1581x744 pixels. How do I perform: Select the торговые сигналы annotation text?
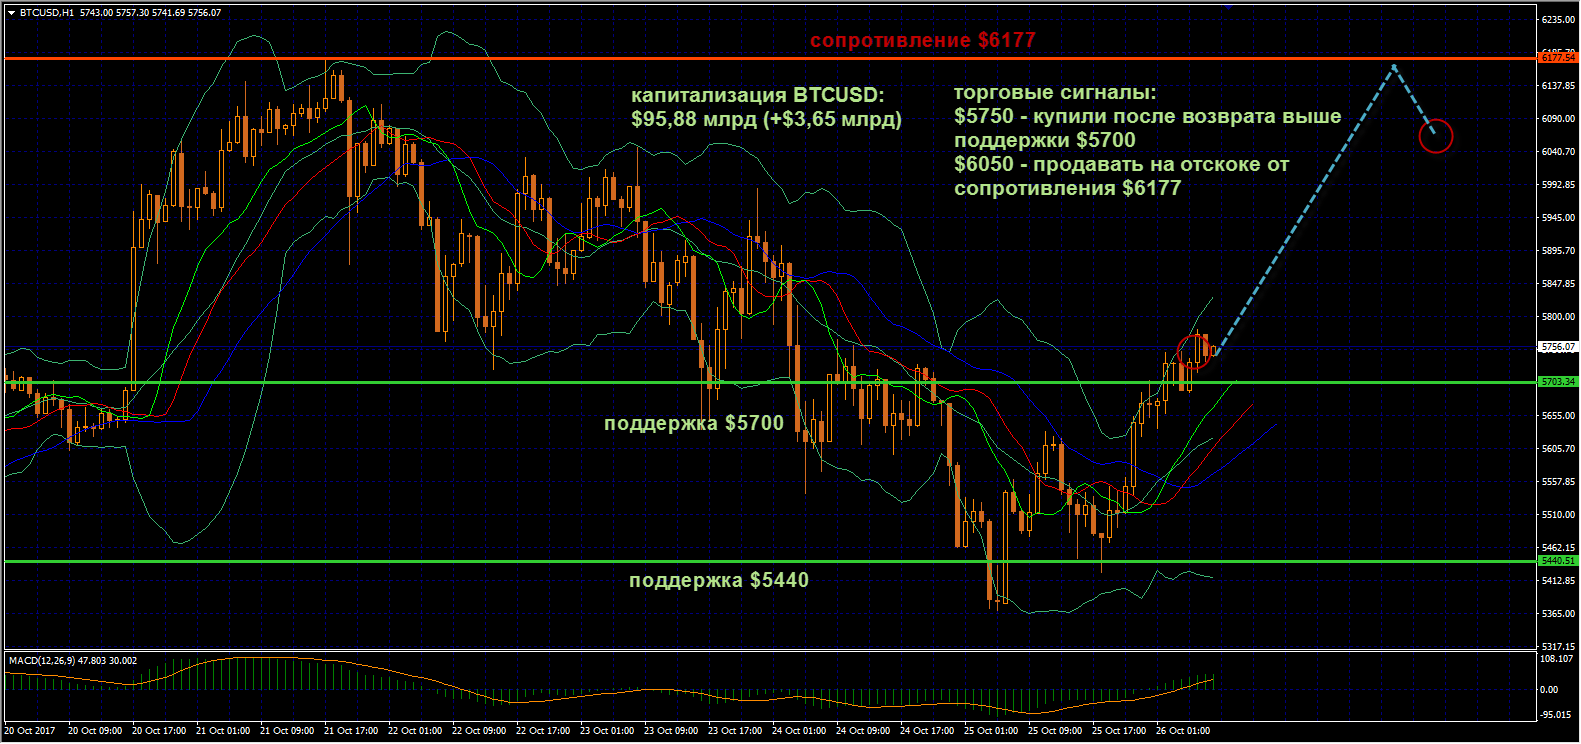pyautogui.click(x=1147, y=140)
